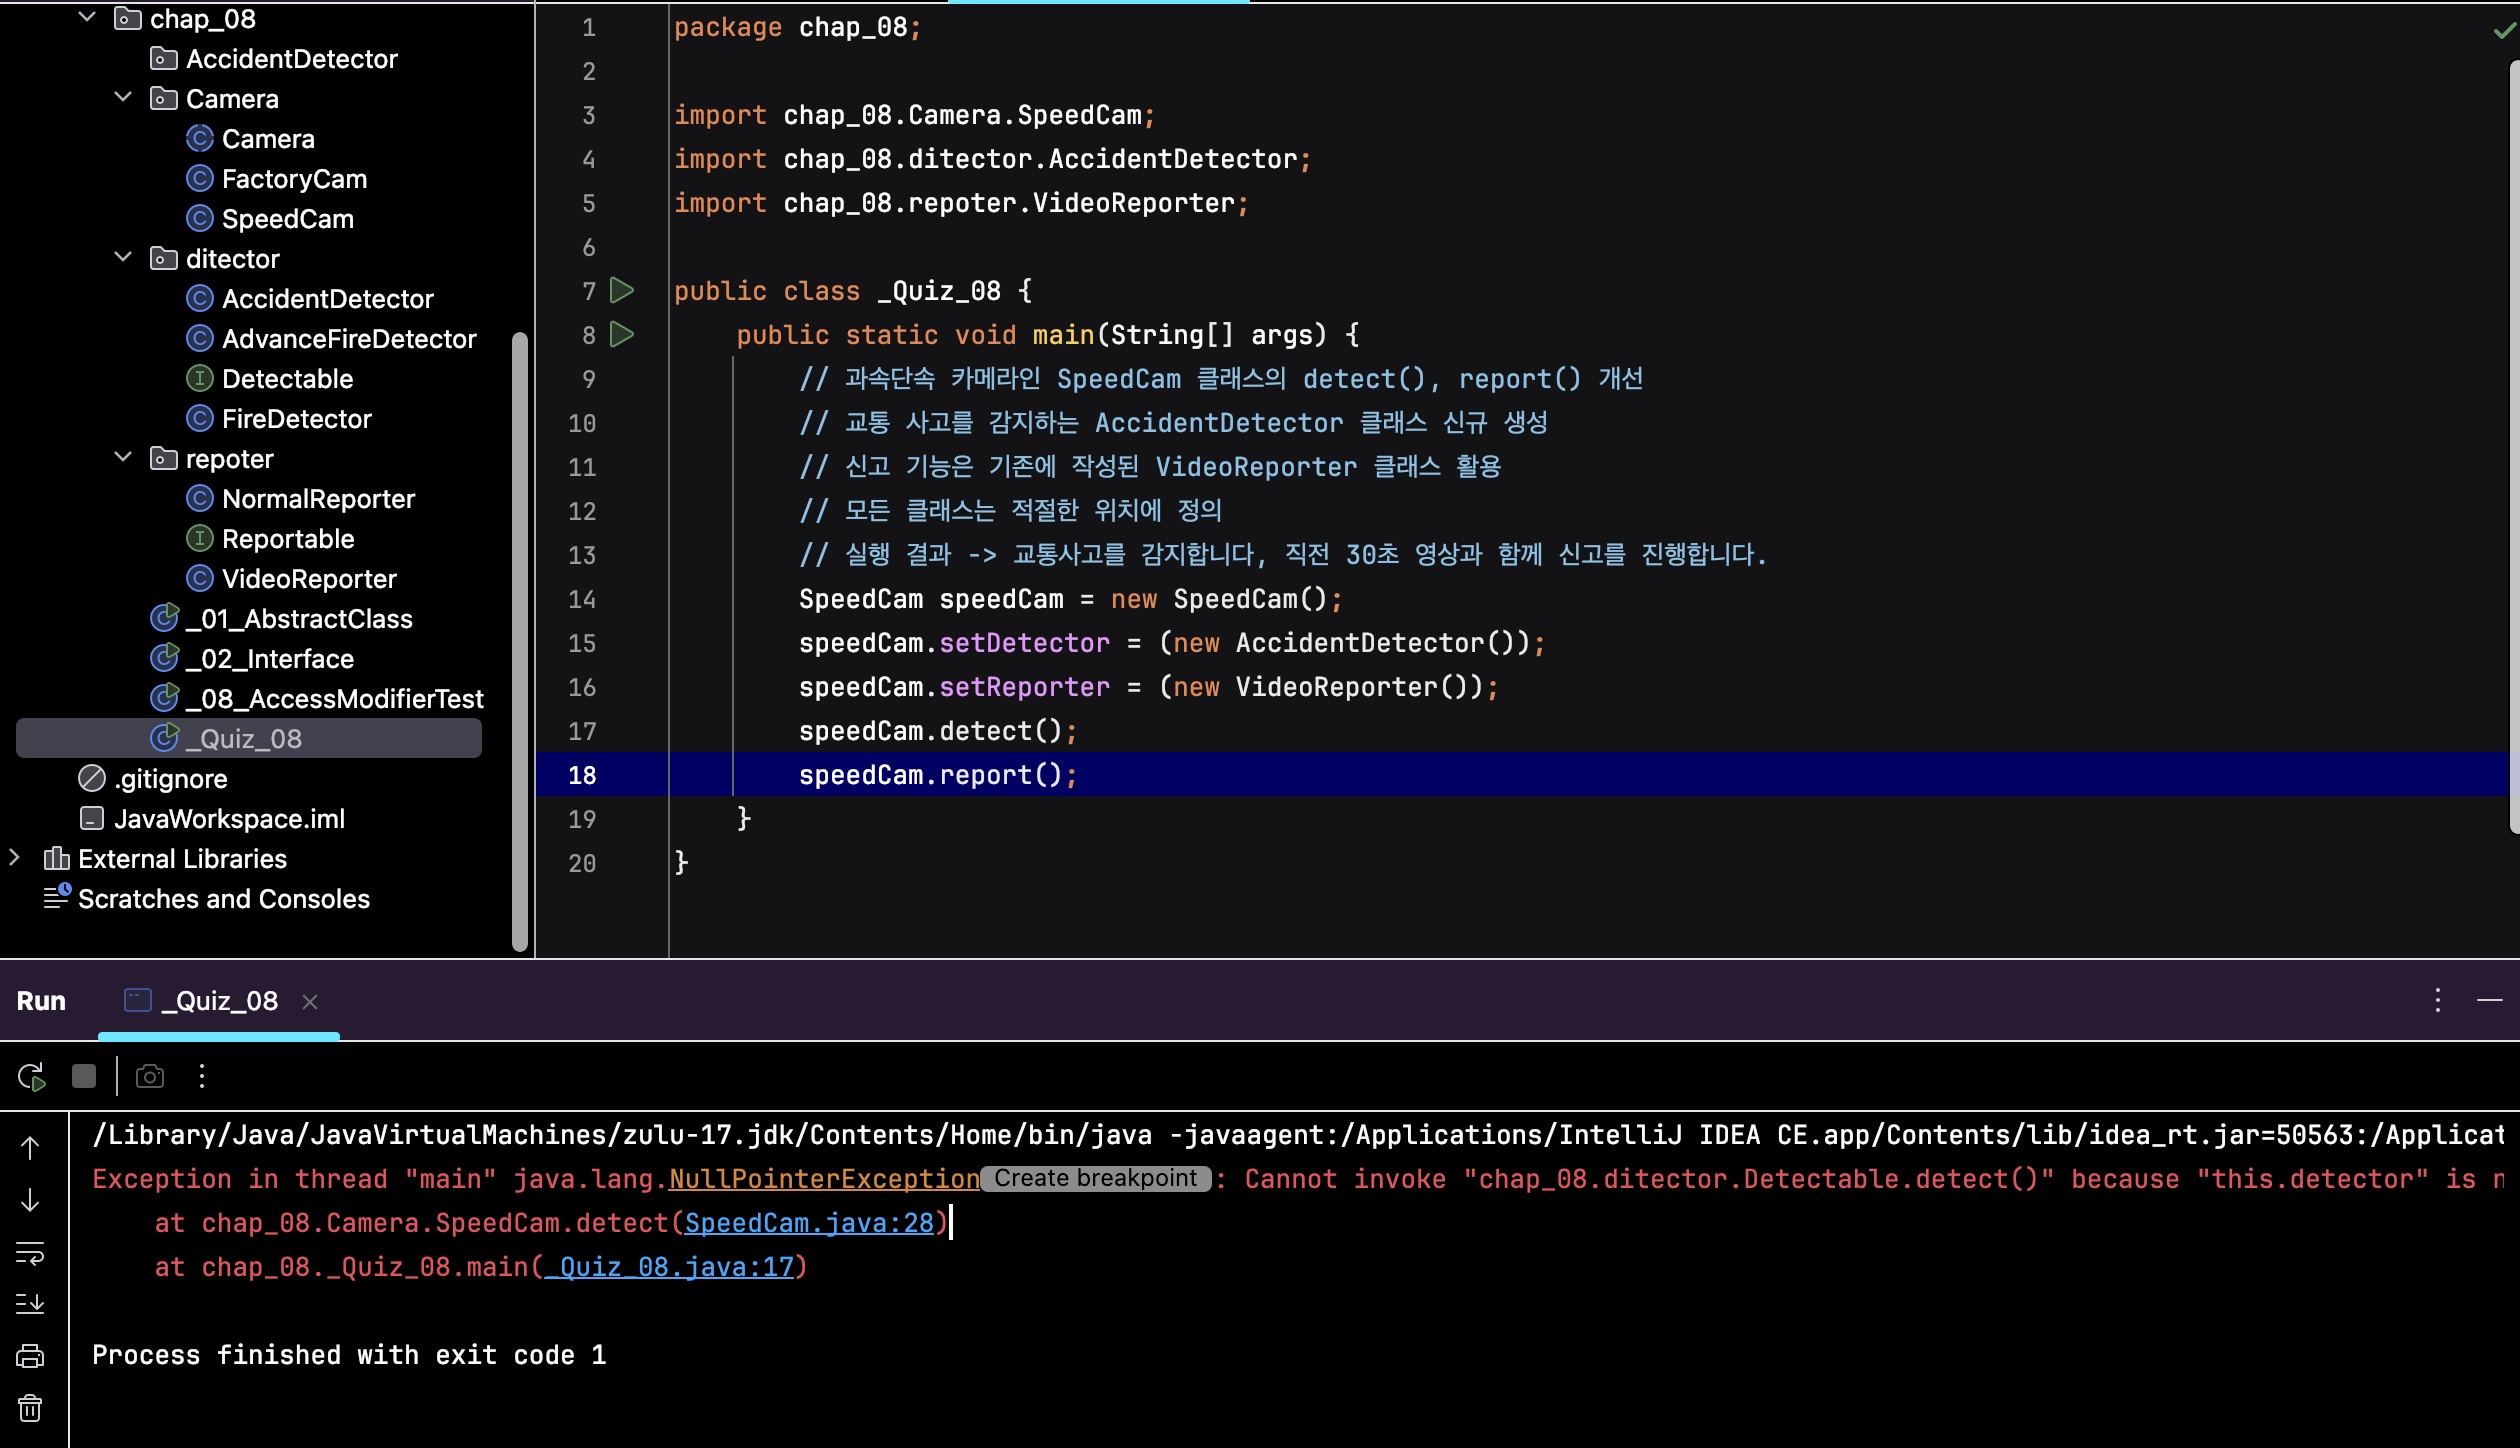The image size is (2520, 1448).
Task: Expand the External Libraries node
Action: [x=15, y=858]
